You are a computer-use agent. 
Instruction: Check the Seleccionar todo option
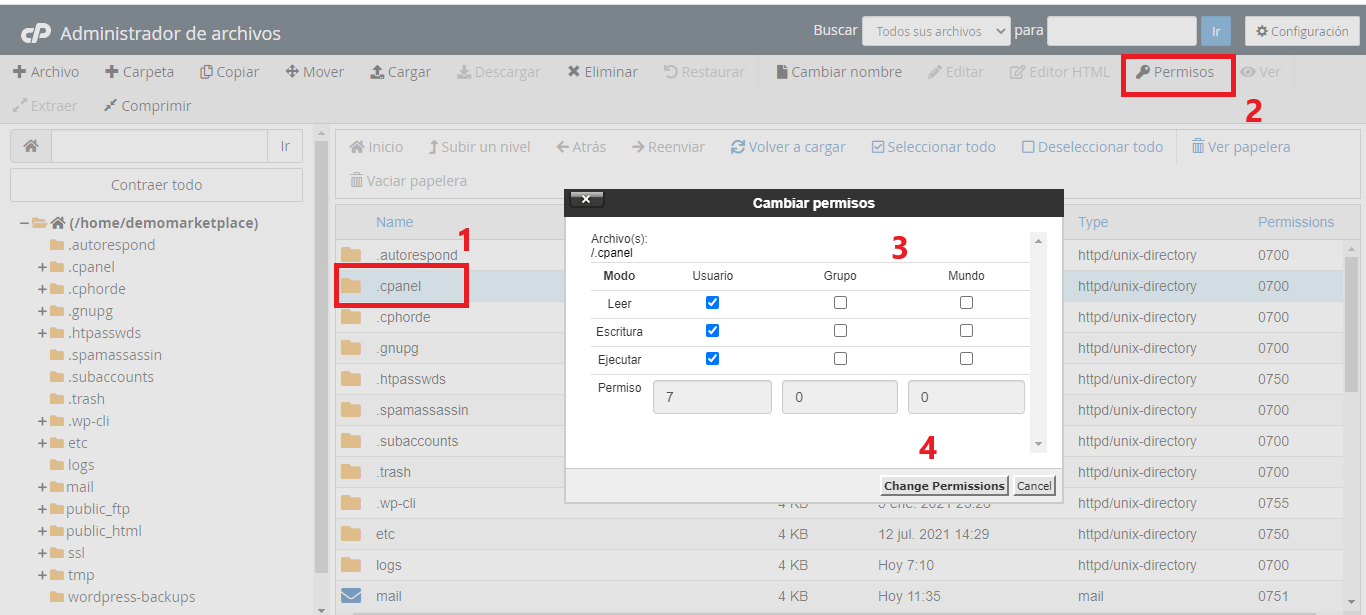click(x=933, y=147)
